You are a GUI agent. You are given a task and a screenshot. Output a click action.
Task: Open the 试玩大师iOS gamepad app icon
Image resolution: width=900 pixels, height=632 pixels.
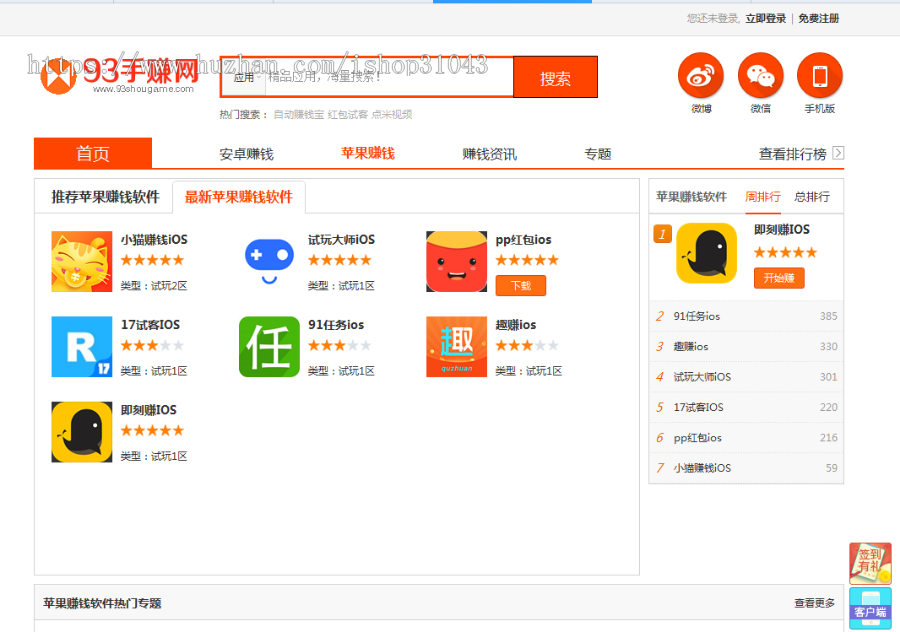269,261
